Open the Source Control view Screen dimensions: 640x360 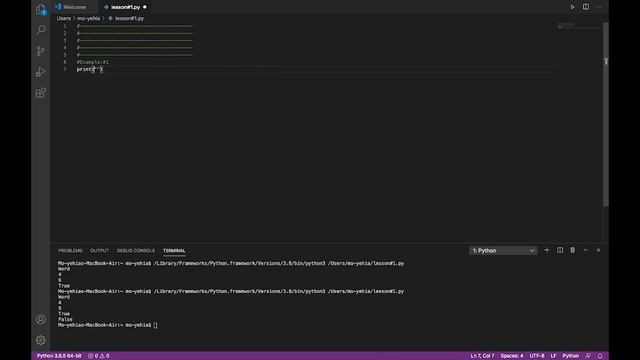click(x=41, y=51)
